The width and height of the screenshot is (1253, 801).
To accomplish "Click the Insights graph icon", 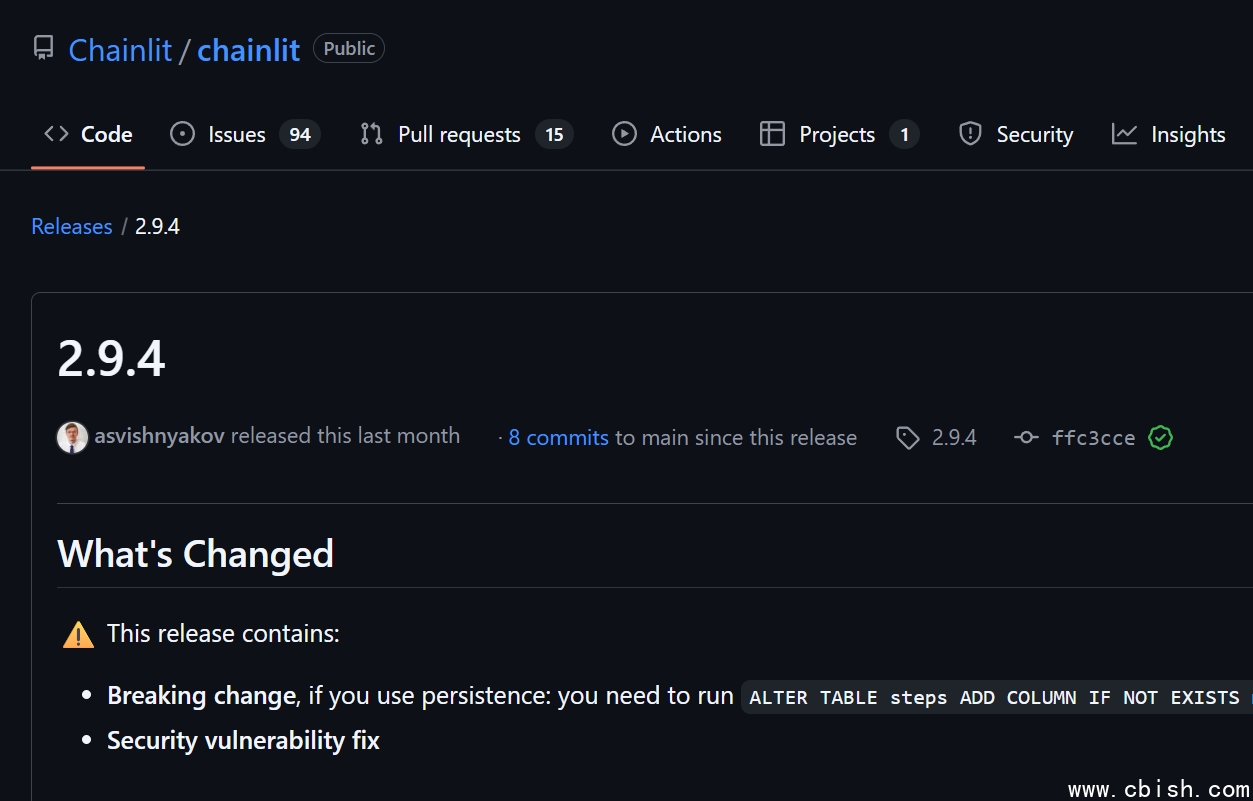I will [x=1124, y=134].
